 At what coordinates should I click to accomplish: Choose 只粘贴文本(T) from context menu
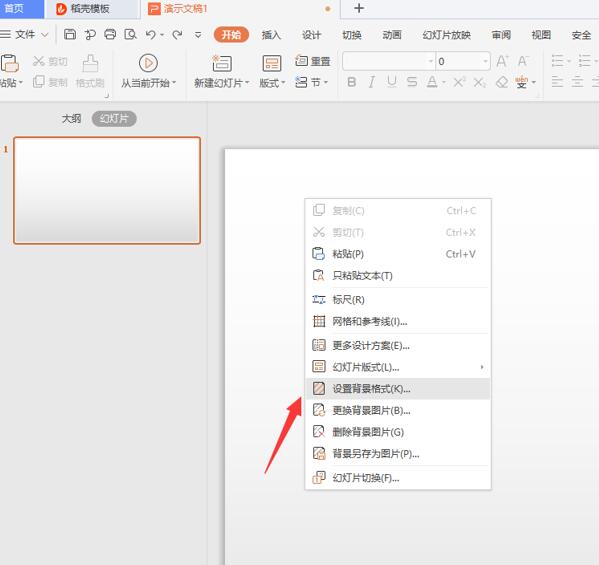[398, 275]
